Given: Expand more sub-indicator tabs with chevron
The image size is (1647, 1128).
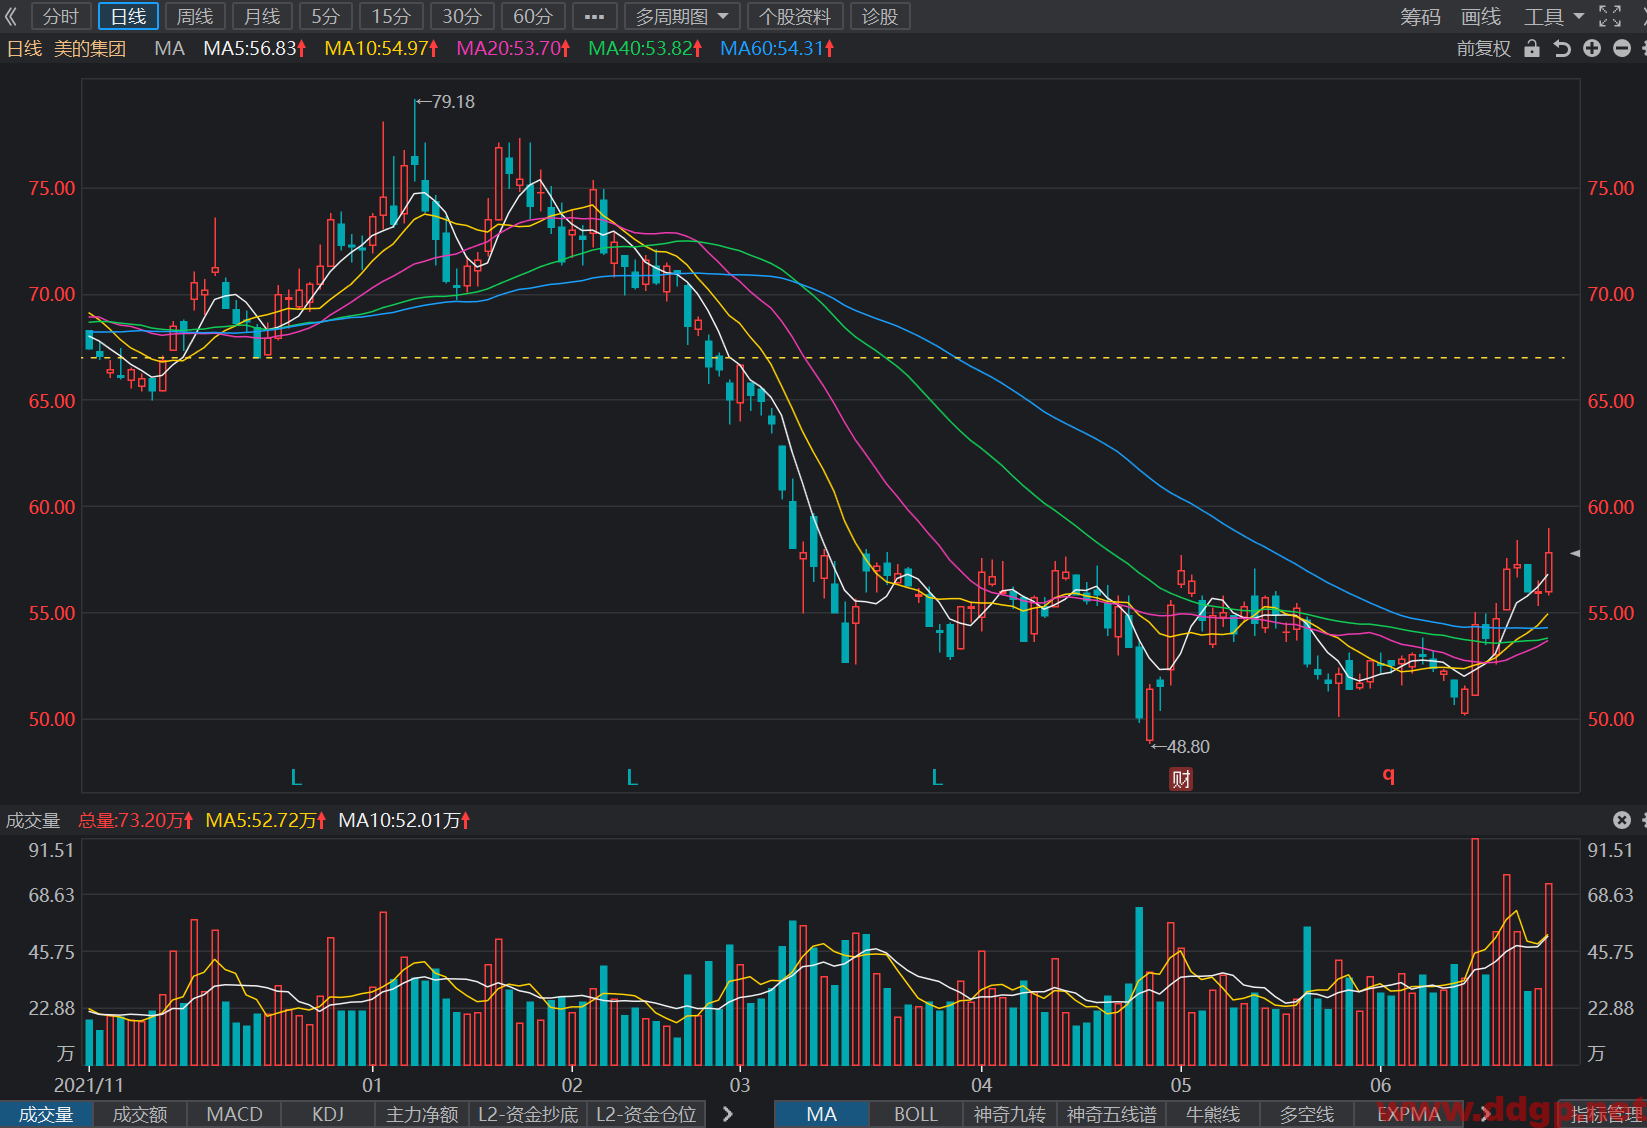Looking at the screenshot, I should tap(728, 1114).
